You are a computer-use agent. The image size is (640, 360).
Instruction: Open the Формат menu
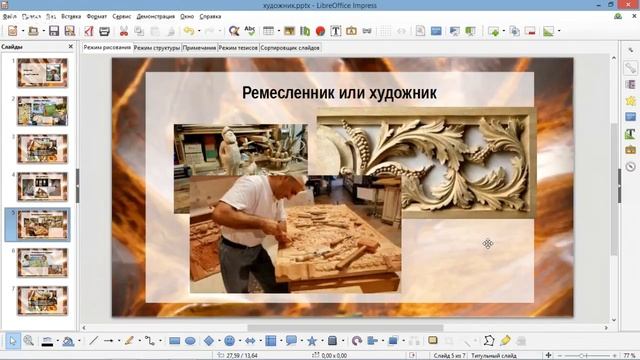(97, 16)
